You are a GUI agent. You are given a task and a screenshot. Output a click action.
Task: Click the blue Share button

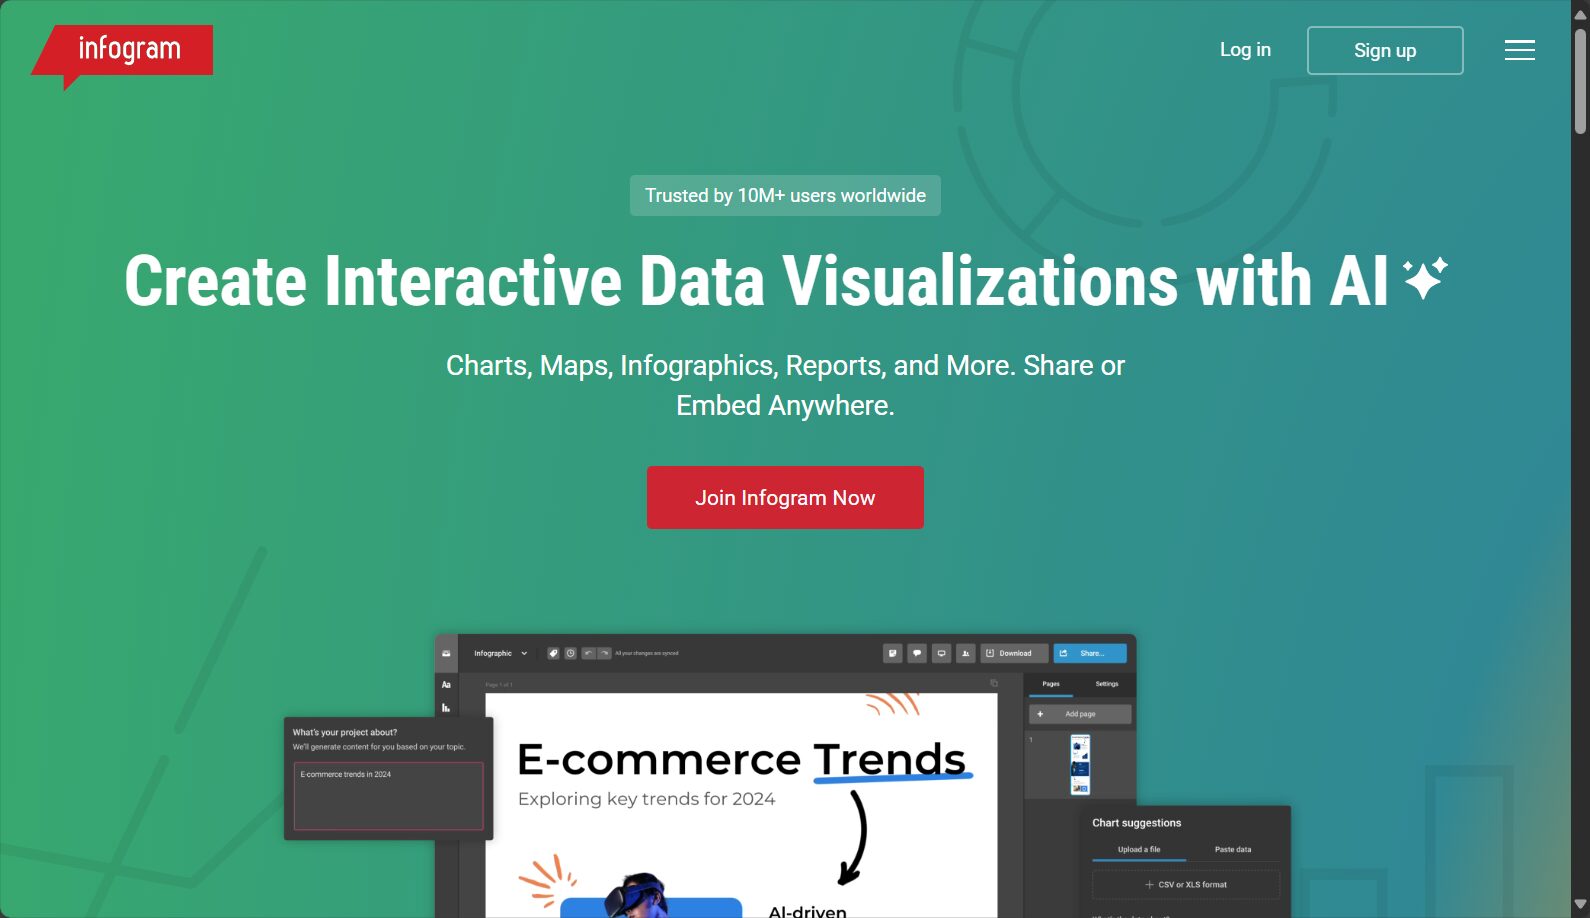[1090, 653]
